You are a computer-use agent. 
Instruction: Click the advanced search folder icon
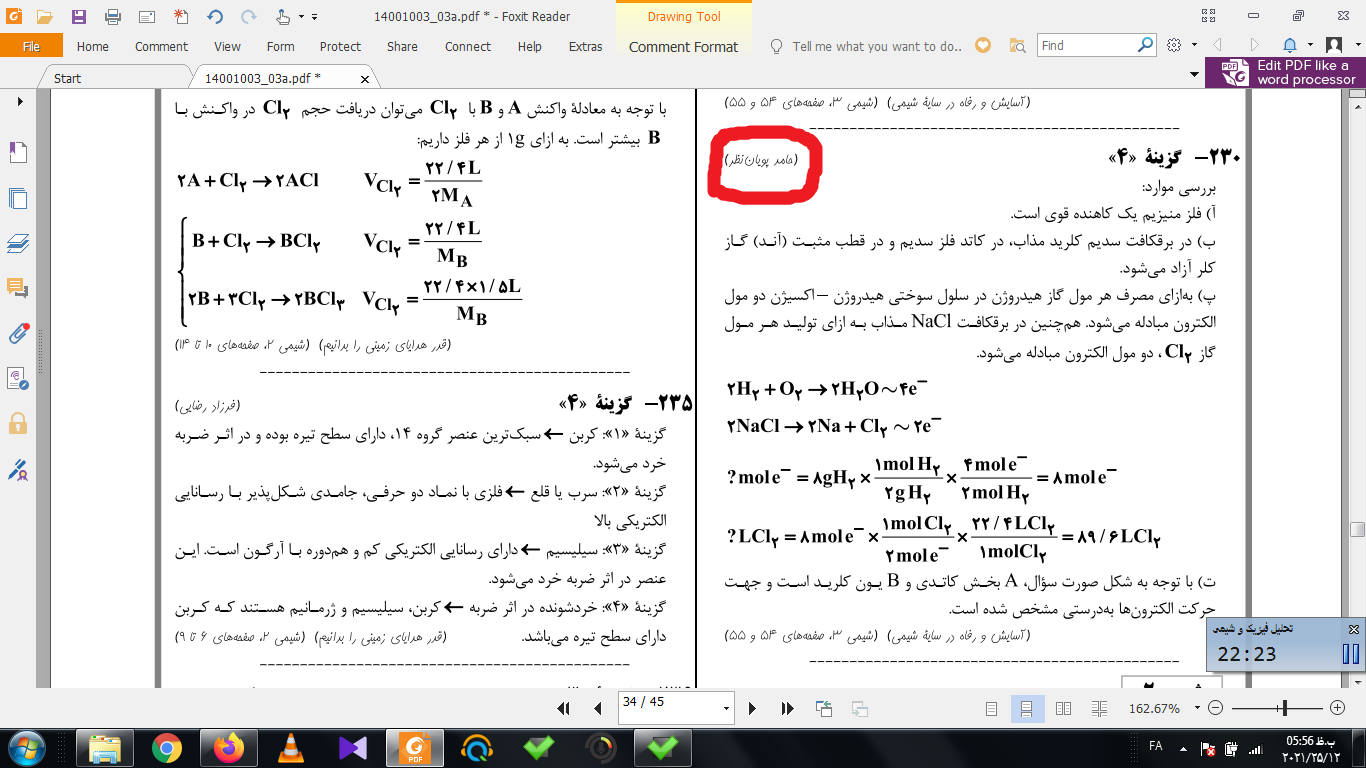click(1018, 46)
